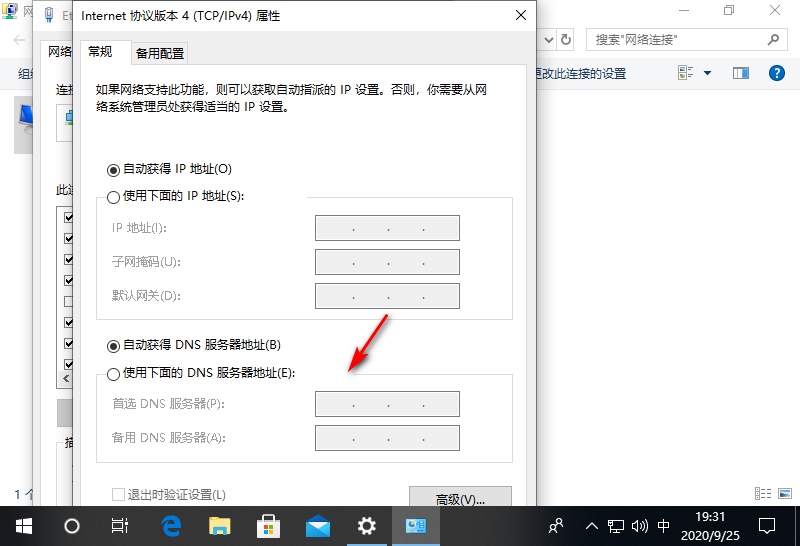The height and width of the screenshot is (546, 800).
Task: Select 自动获得 IP 地址 radio button
Action: click(113, 170)
